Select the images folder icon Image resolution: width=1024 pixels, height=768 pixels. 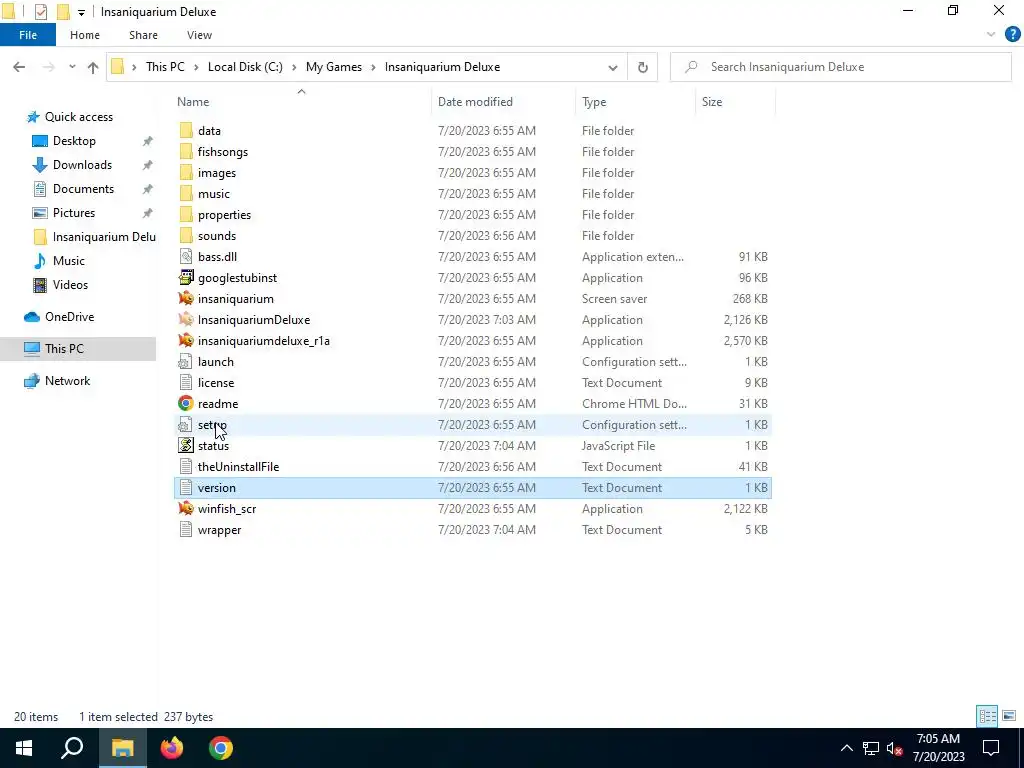point(186,172)
